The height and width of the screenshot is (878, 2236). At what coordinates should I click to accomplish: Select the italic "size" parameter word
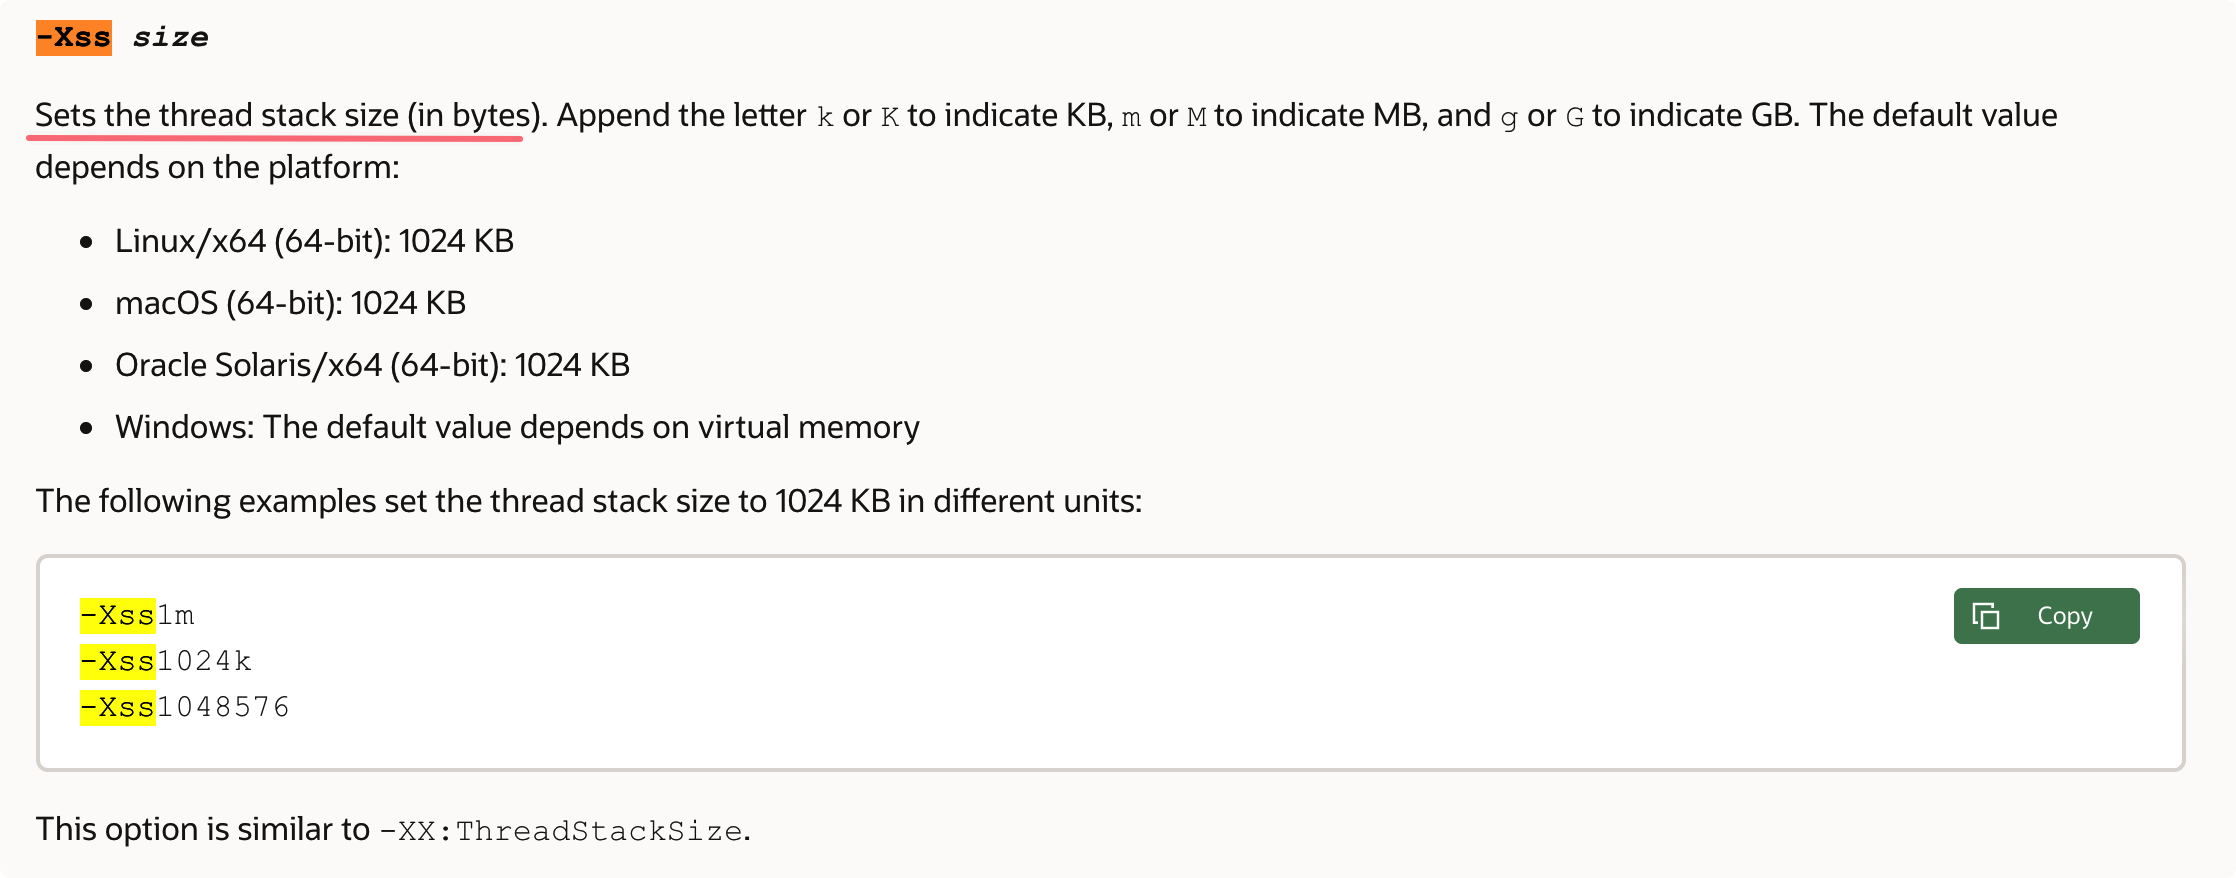coord(170,38)
